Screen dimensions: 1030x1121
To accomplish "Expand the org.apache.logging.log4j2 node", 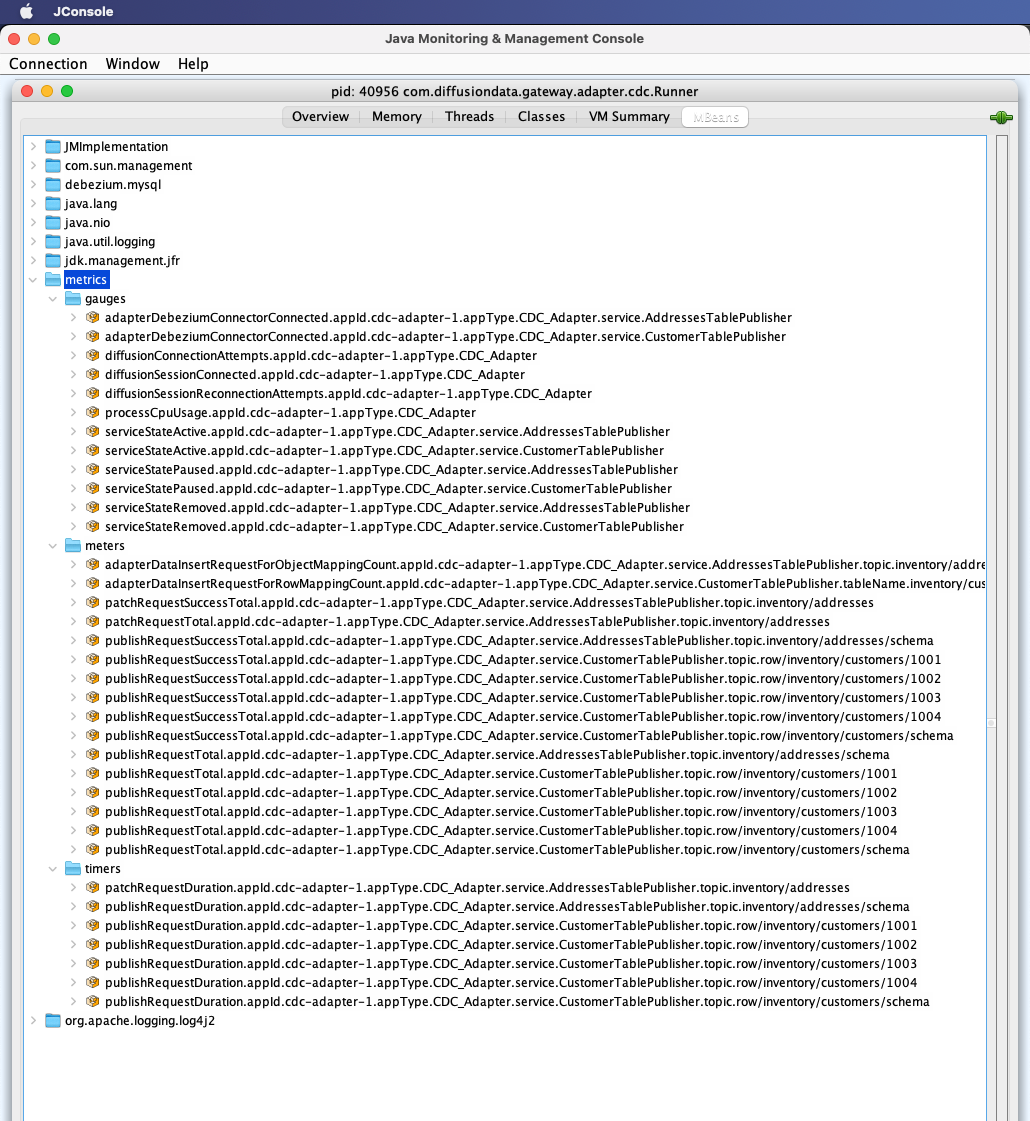I will 32,1021.
